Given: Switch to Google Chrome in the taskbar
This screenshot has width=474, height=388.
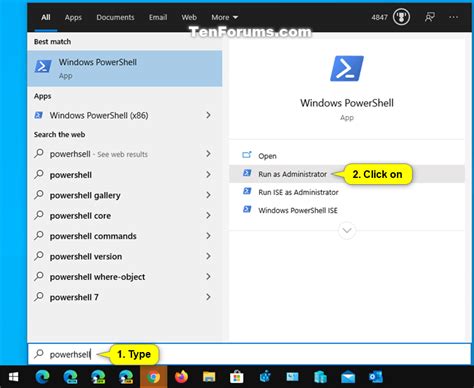Looking at the screenshot, I should point(153,377).
